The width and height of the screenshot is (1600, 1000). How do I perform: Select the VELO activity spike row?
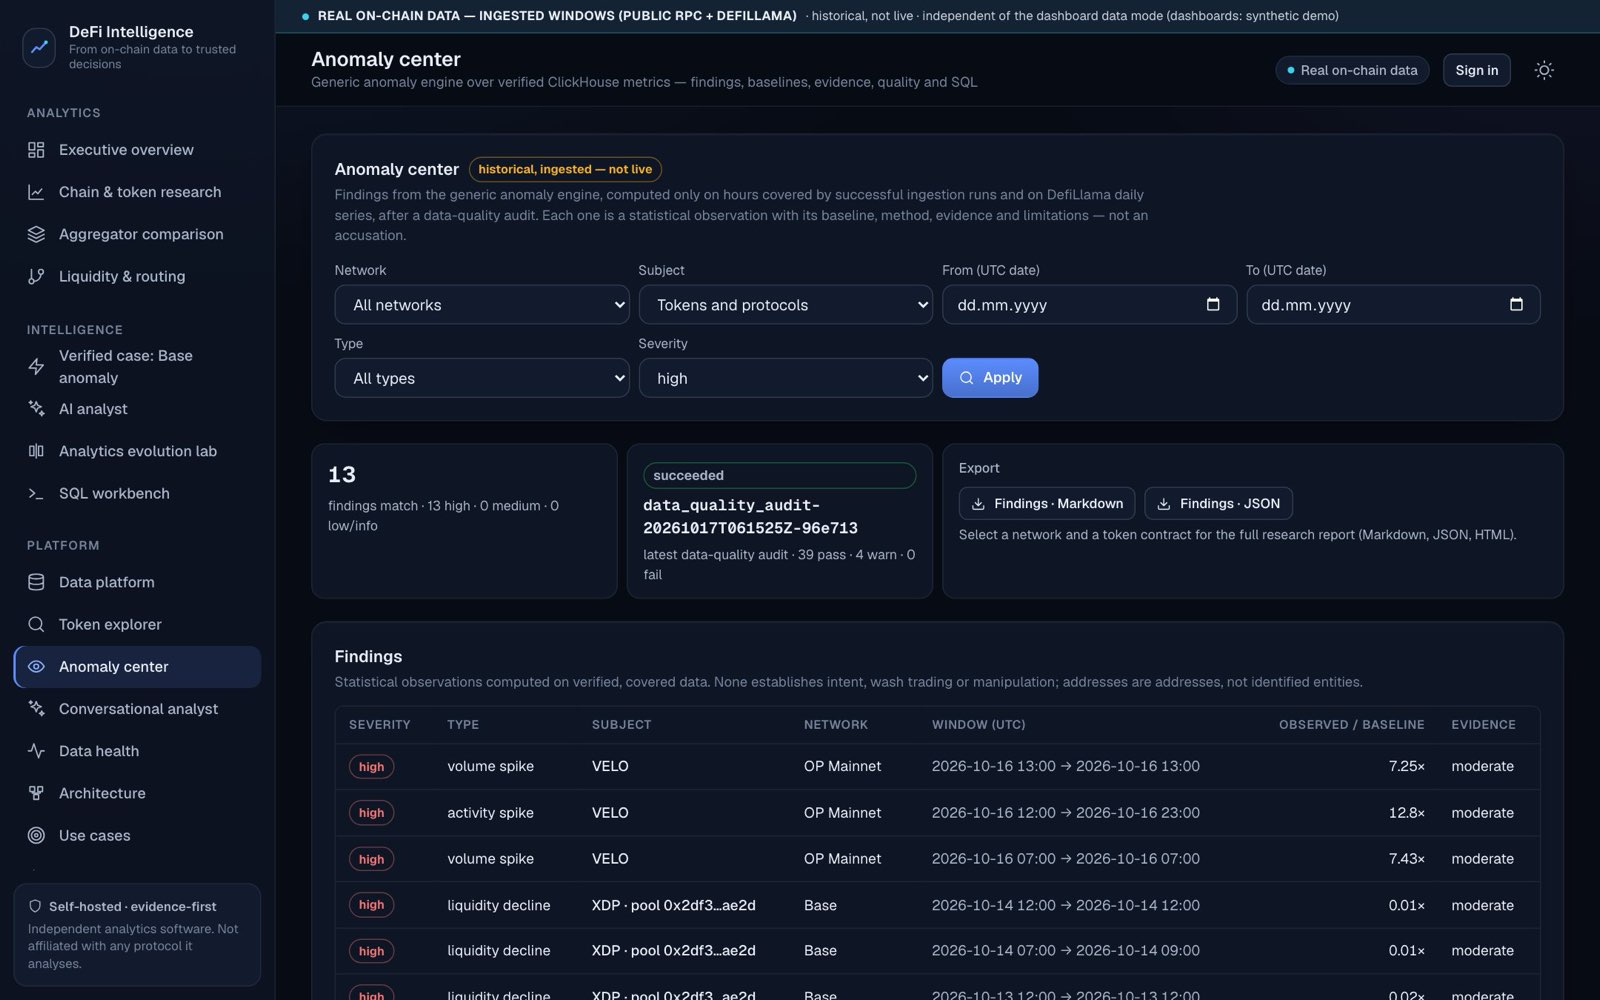point(937,813)
